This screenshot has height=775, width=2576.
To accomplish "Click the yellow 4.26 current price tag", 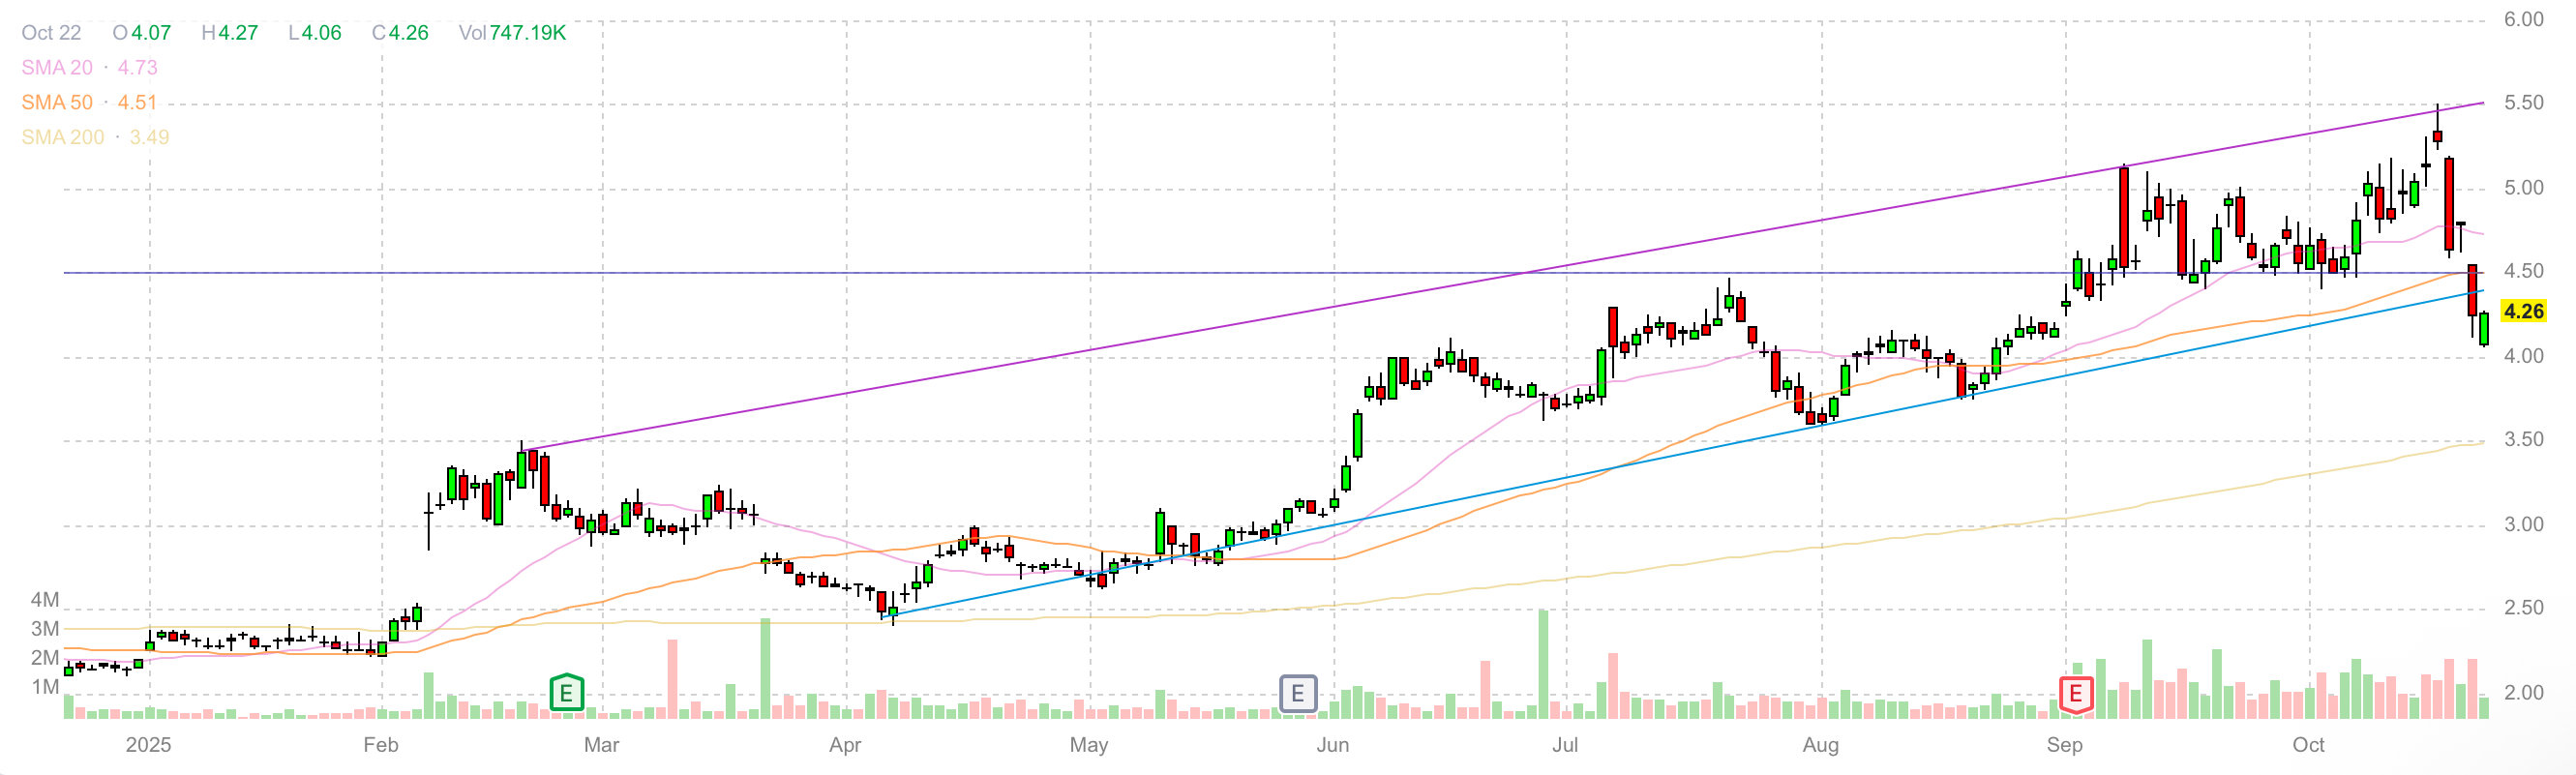I will 2522,312.
